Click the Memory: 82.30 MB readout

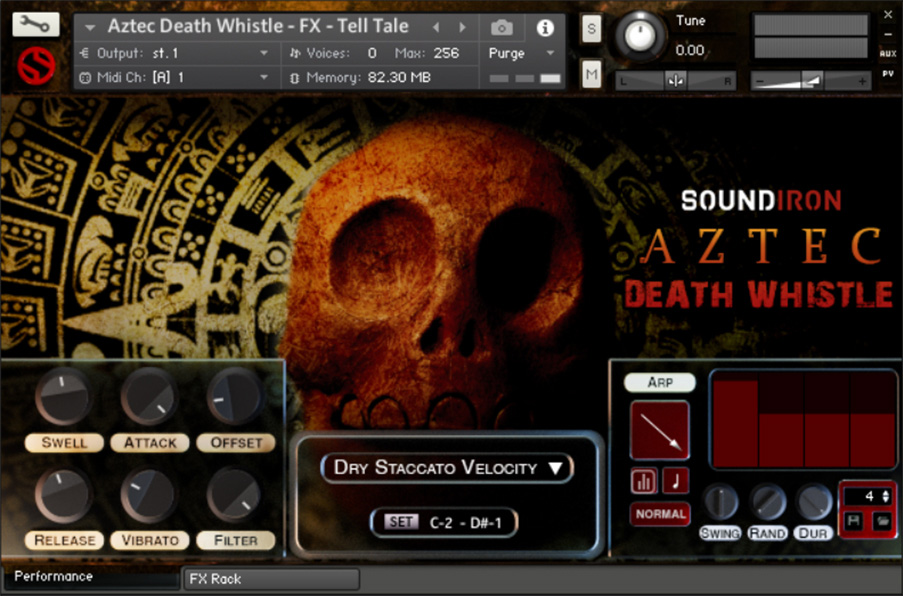(367, 77)
